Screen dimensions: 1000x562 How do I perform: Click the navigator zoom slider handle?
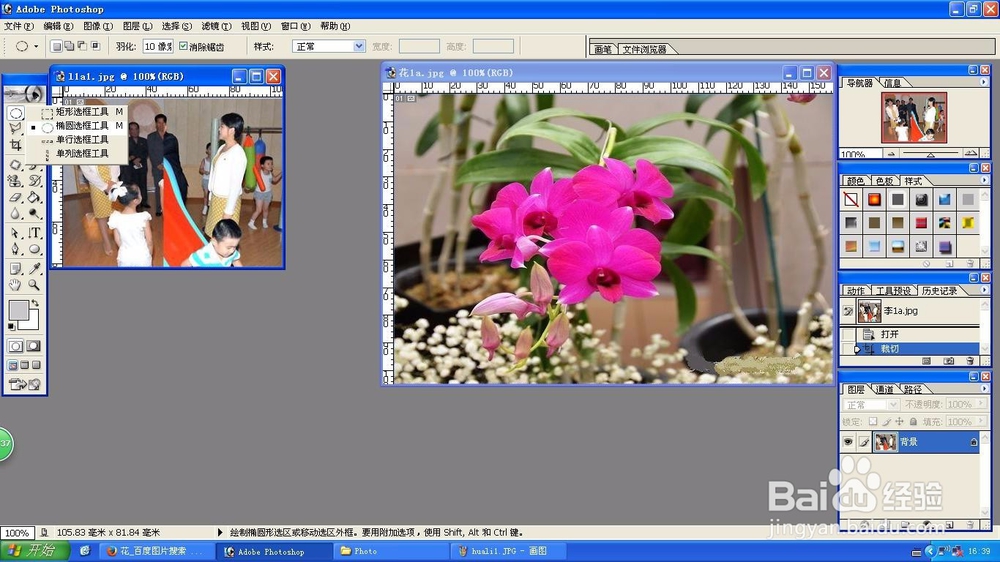click(x=930, y=154)
